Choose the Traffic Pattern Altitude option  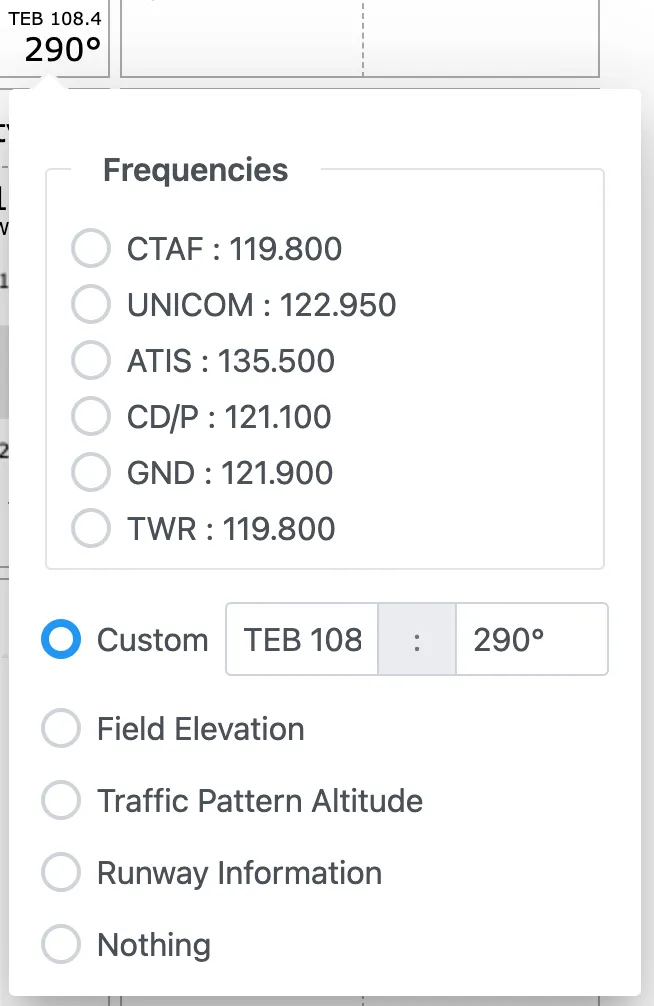[61, 801]
